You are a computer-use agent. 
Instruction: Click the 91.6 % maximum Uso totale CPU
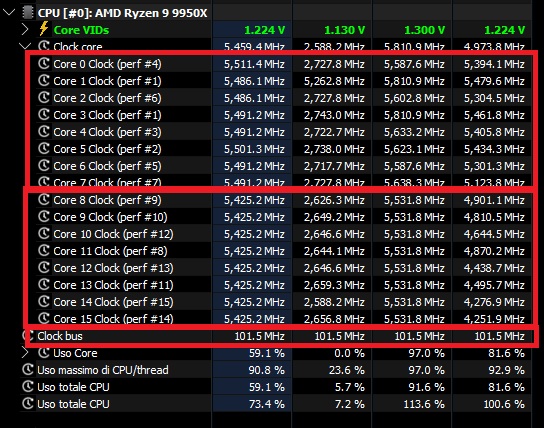426,387
